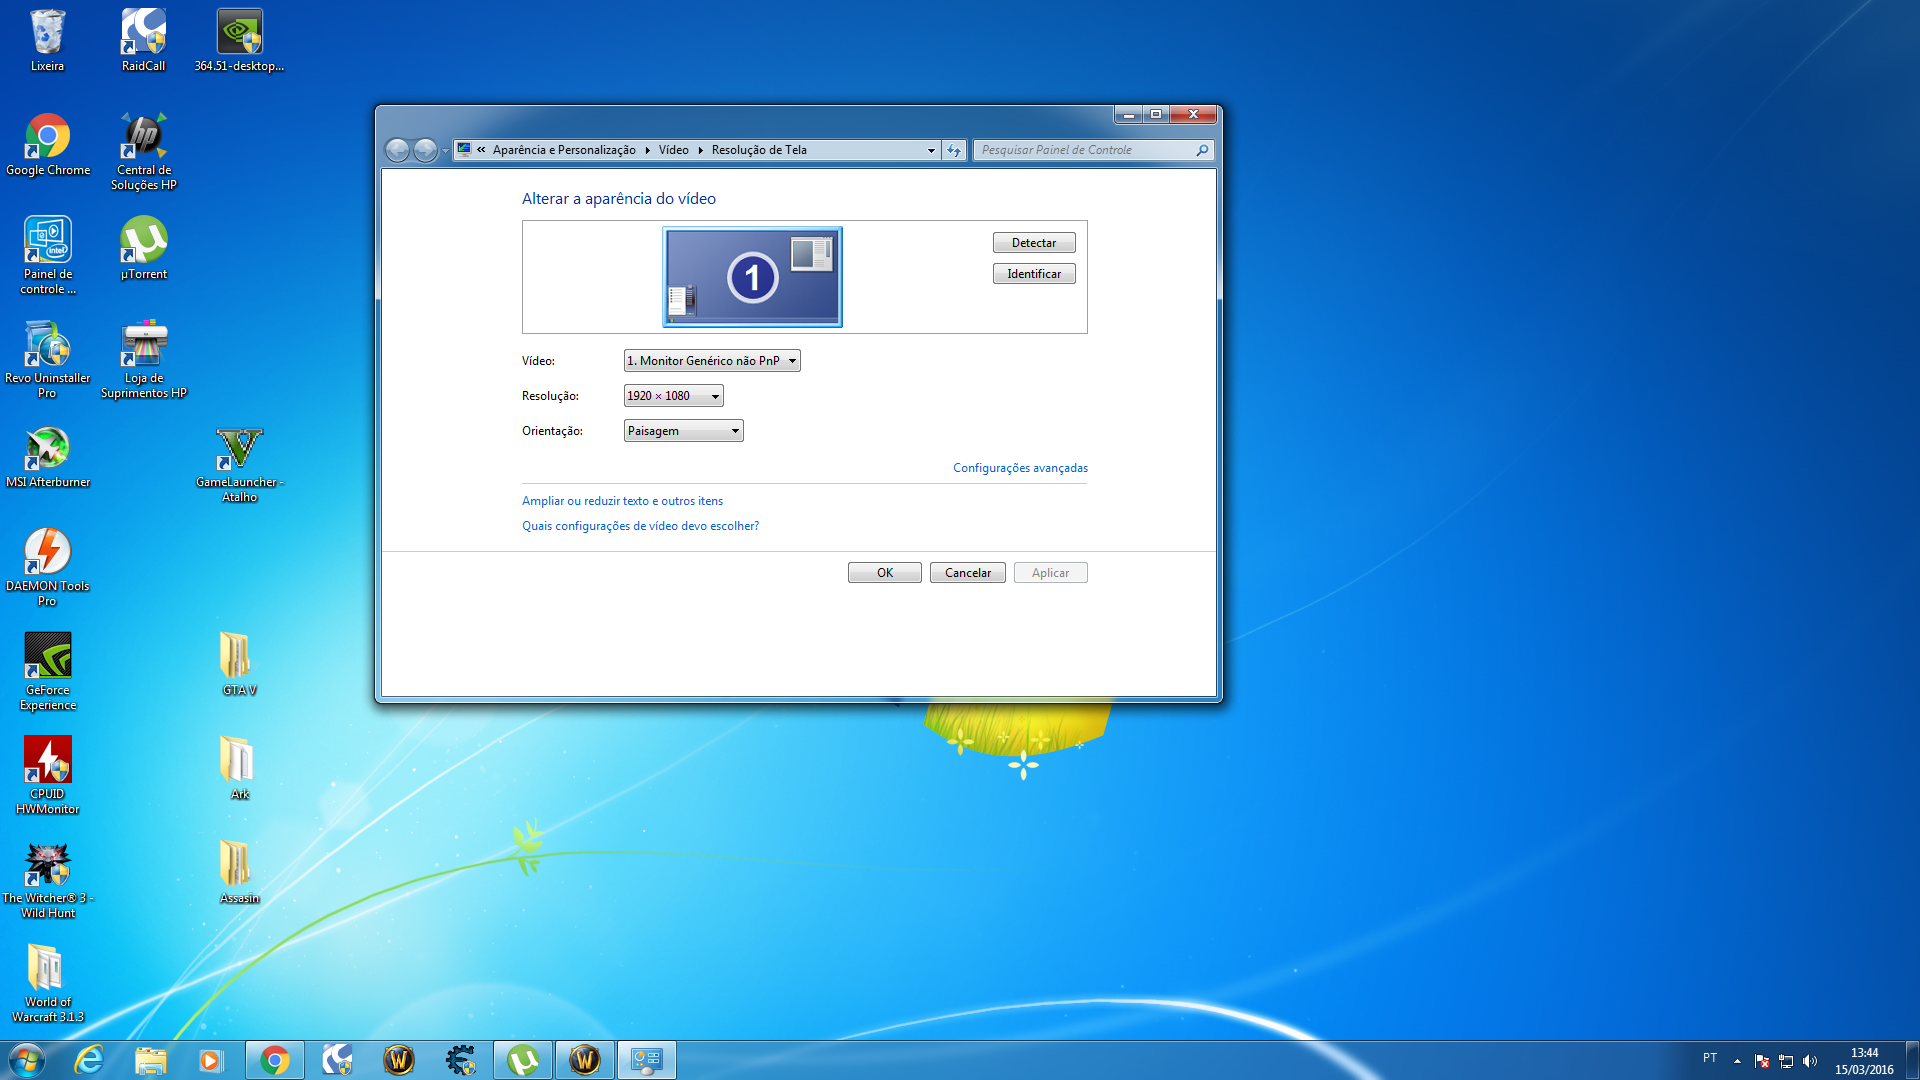Screen dimensions: 1920x1080
Task: Open Central de Soluções HP shortcut
Action: pyautogui.click(x=143, y=152)
